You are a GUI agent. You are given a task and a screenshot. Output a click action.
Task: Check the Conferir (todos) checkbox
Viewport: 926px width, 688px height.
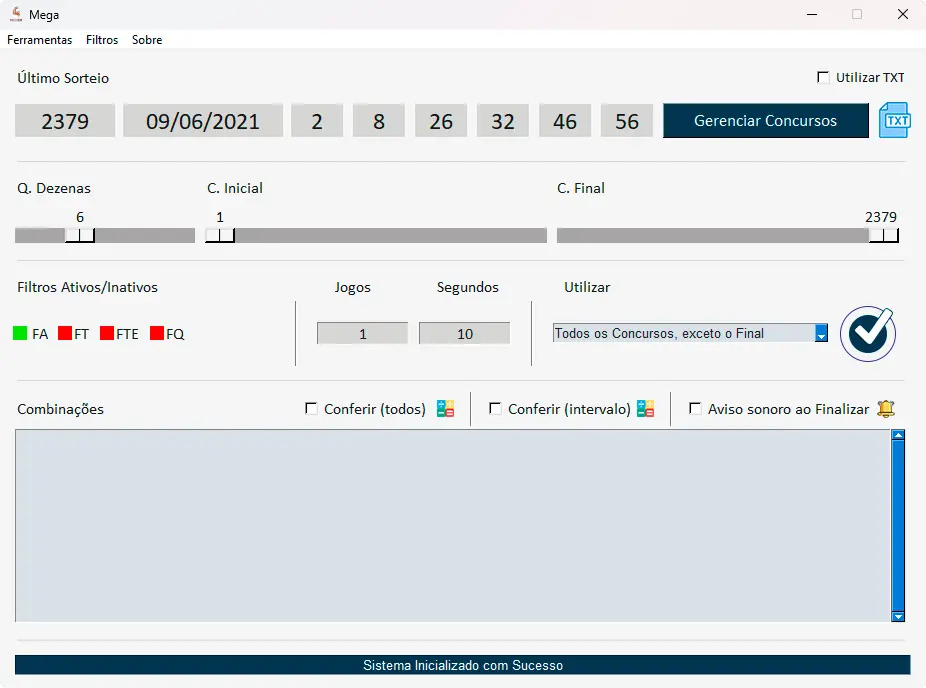(x=311, y=409)
